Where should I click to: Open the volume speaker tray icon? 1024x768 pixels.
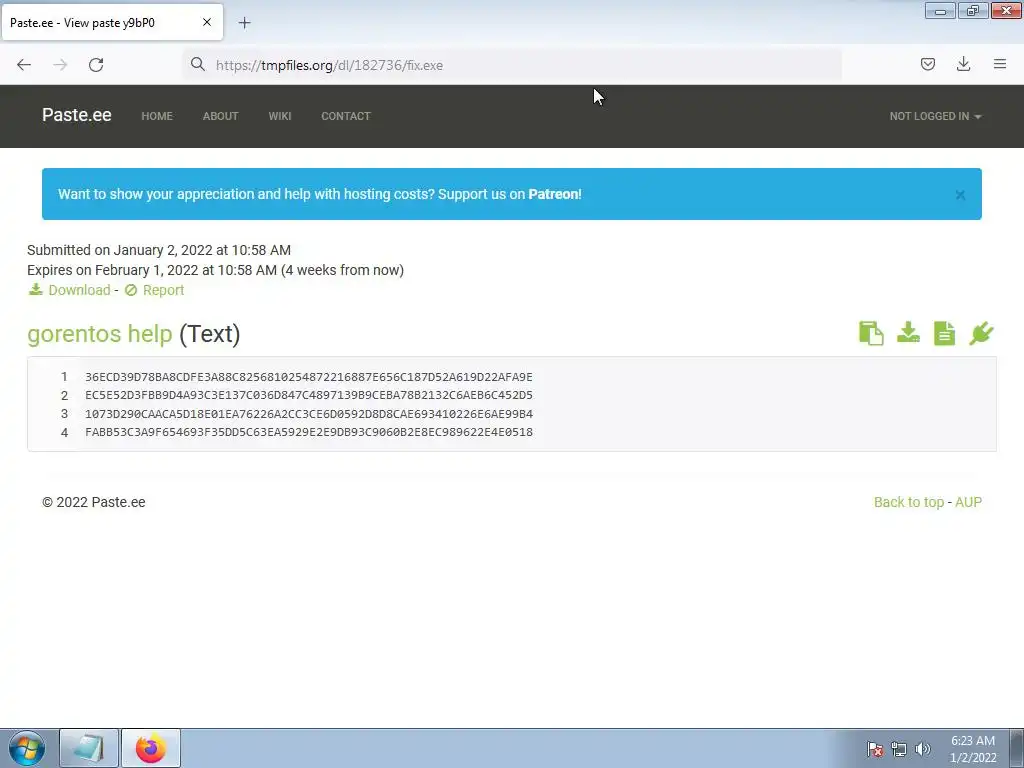[x=923, y=749]
